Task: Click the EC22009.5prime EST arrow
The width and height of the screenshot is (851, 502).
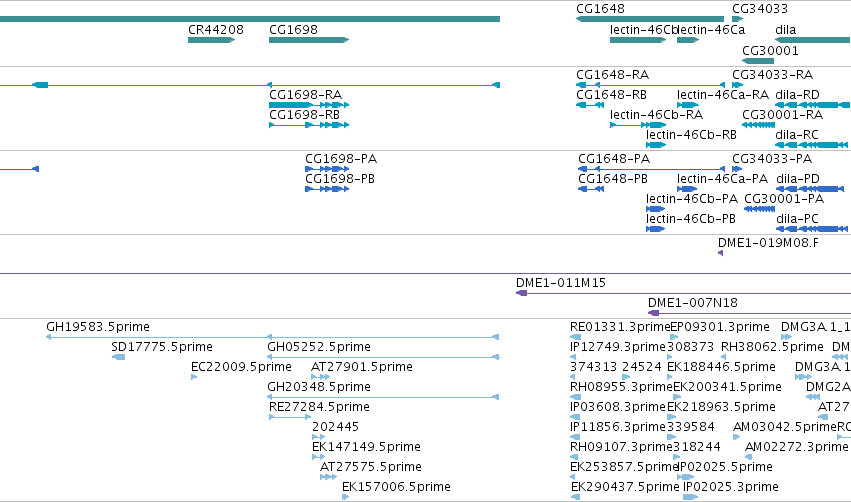Action: coord(194,377)
